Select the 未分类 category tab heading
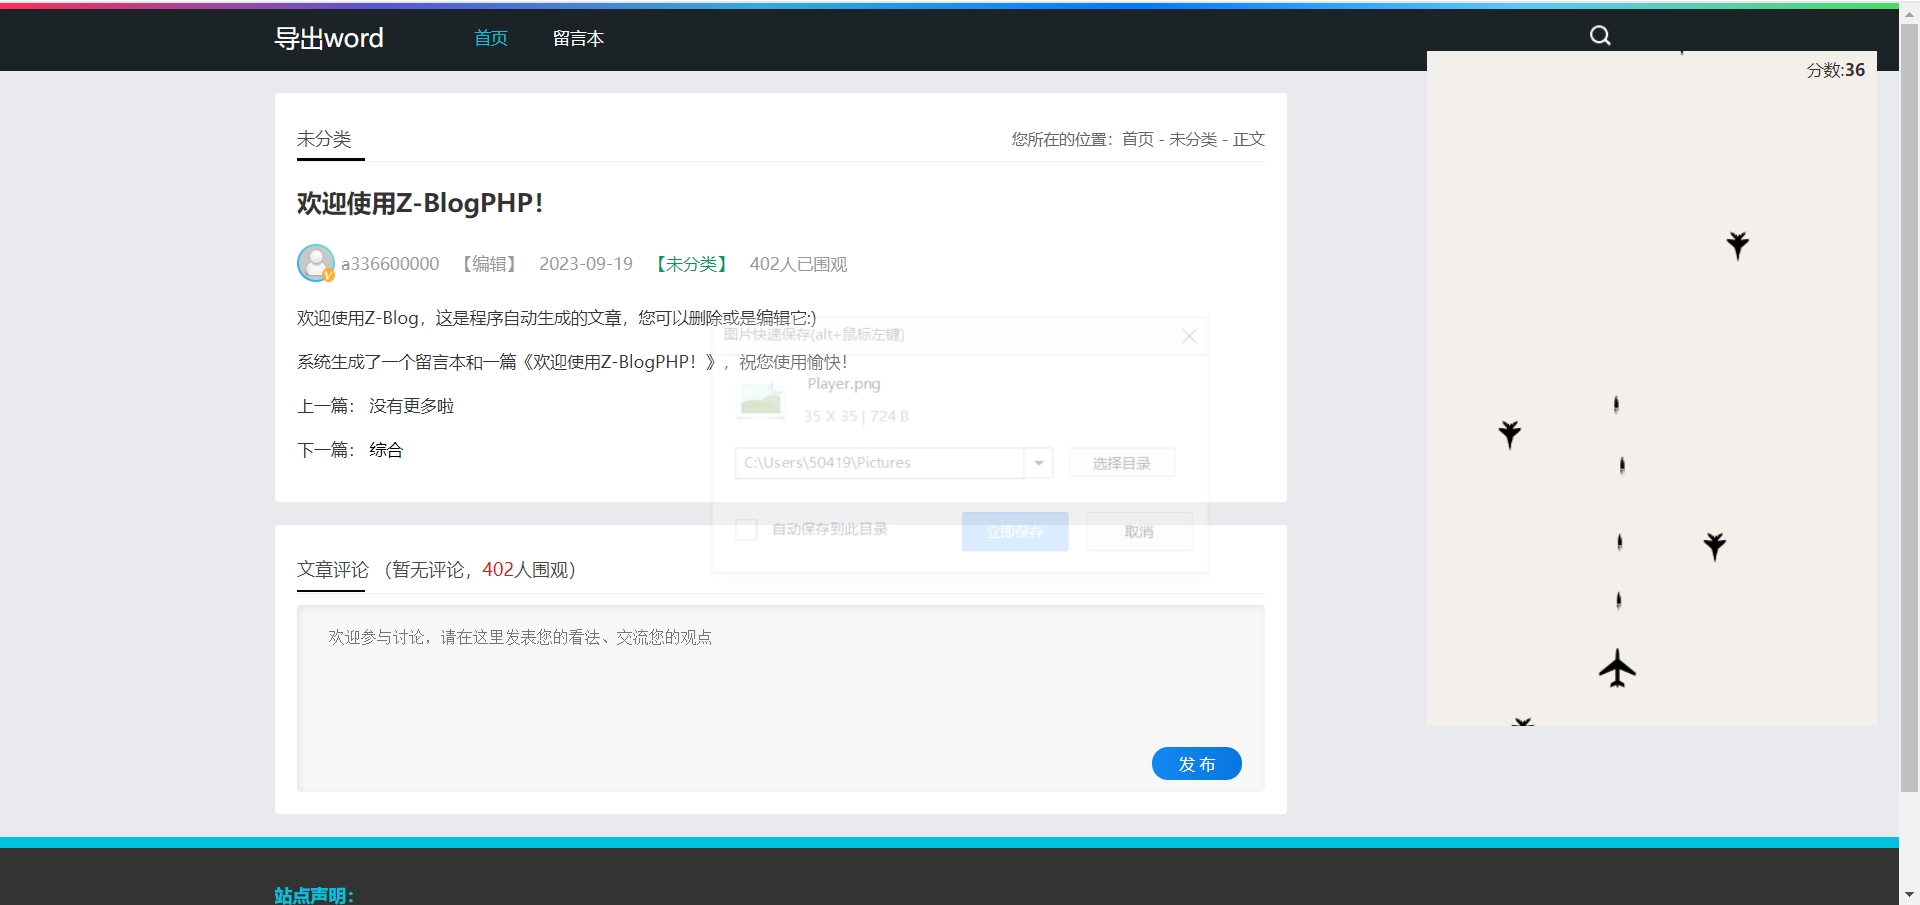Viewport: 1920px width, 905px height. [324, 139]
